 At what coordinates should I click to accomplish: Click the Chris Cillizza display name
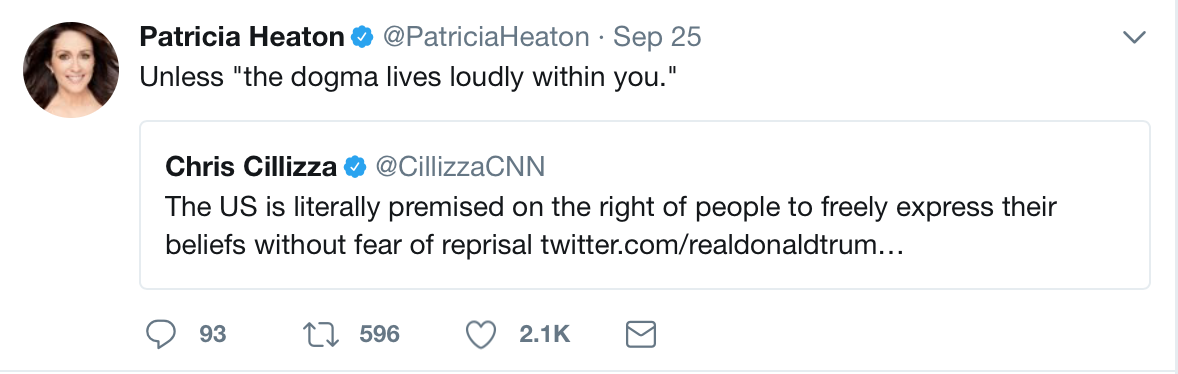pyautogui.click(x=251, y=167)
